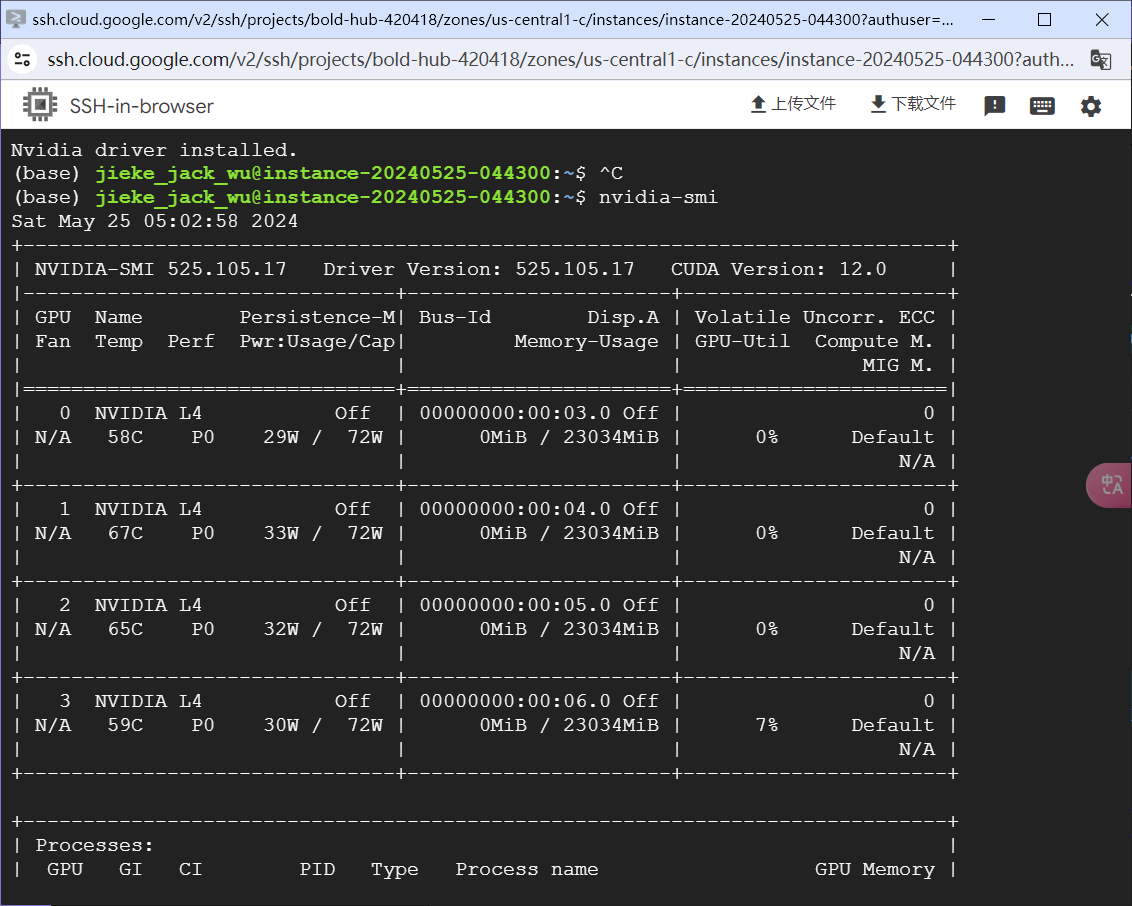Click 'Processes:' section label

[x=95, y=845]
